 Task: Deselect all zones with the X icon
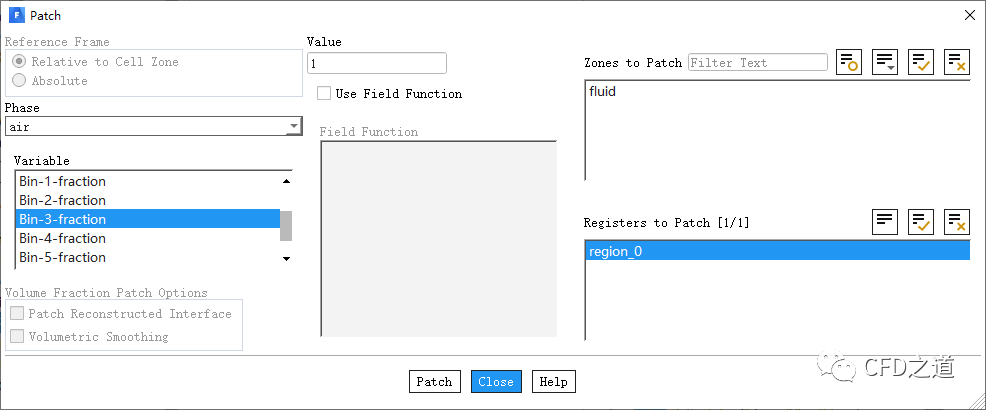point(957,62)
